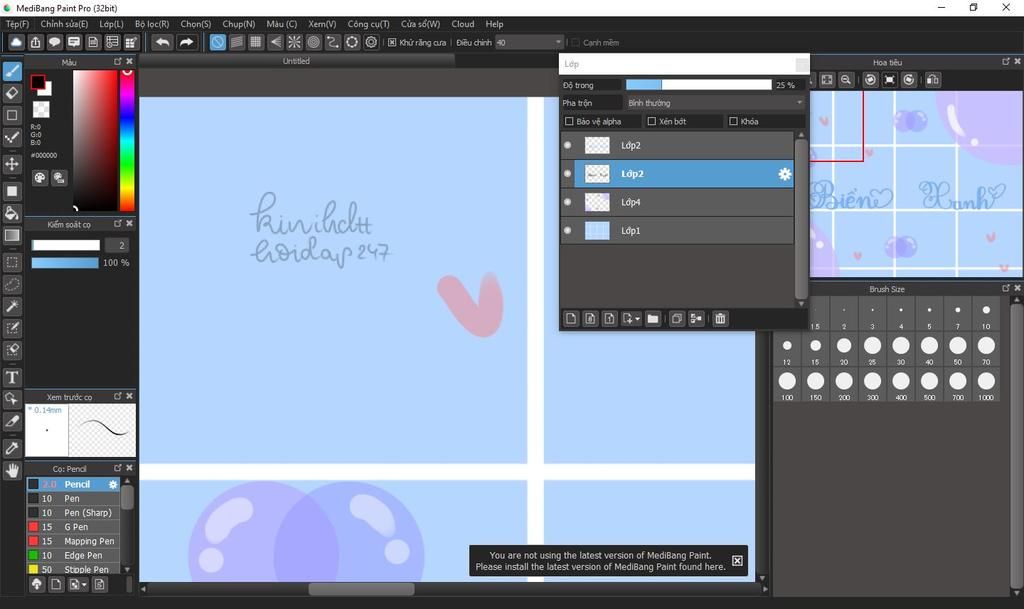Switch to the Untitled document tab

[296, 61]
